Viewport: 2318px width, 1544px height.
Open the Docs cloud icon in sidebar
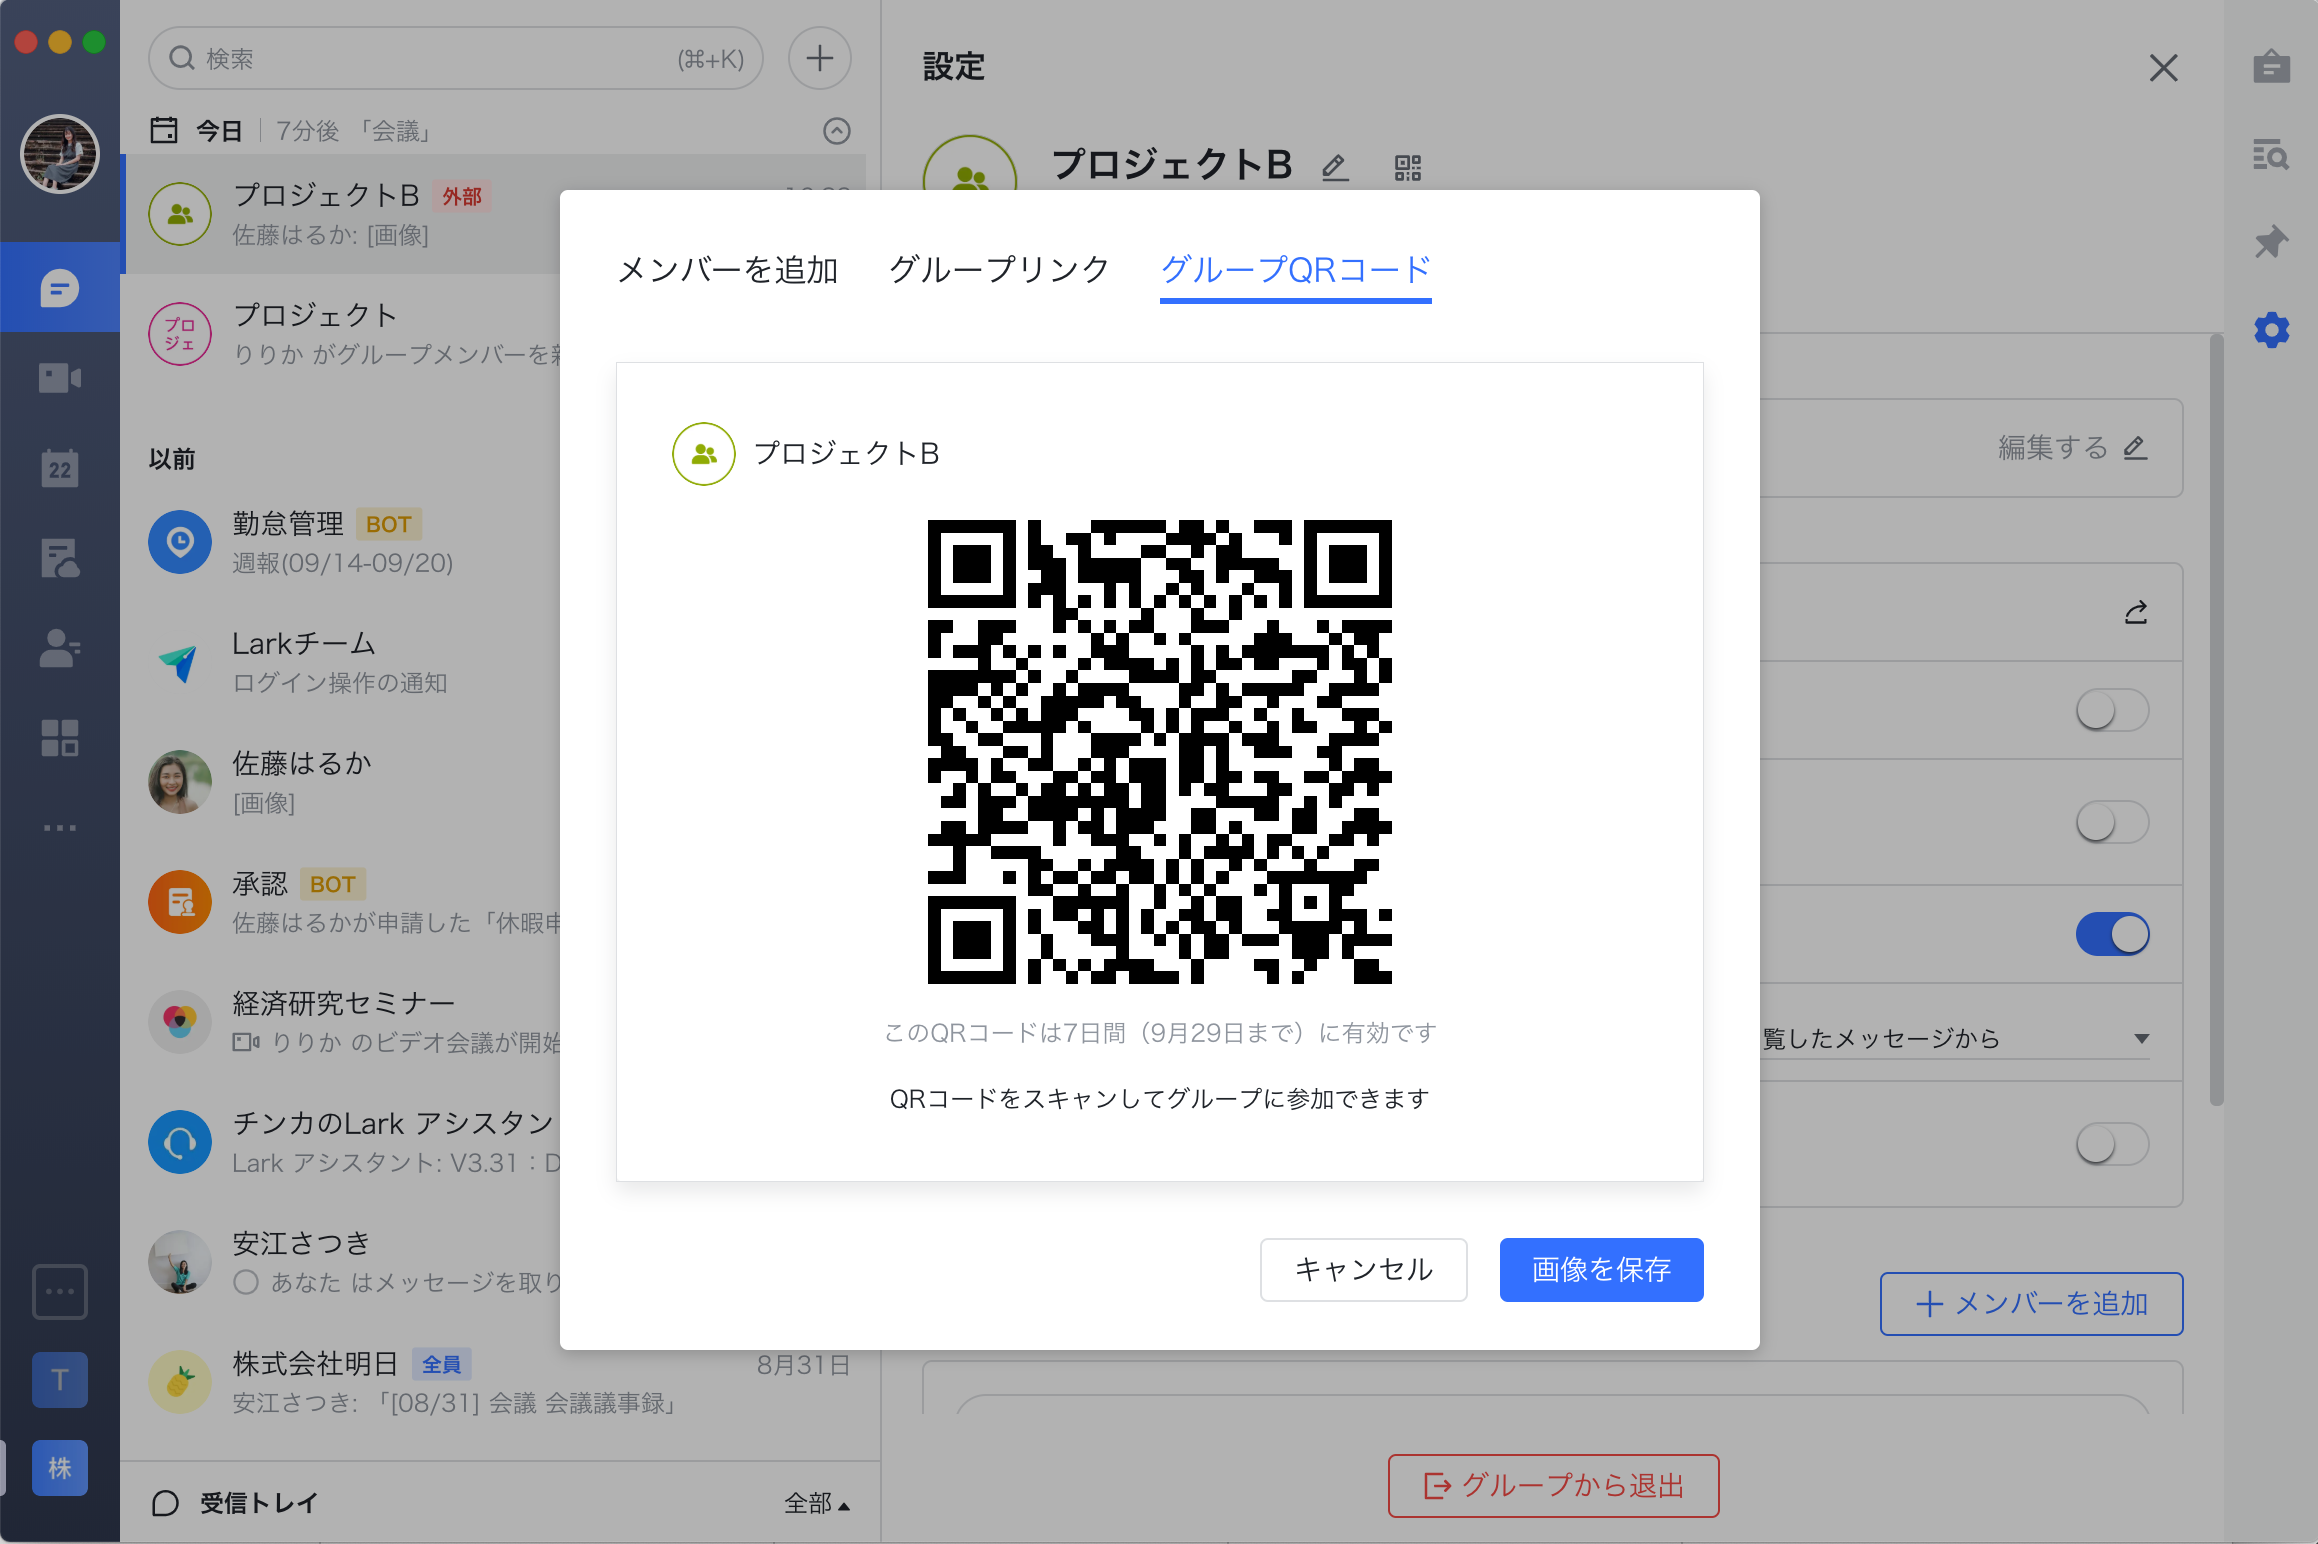coord(60,557)
